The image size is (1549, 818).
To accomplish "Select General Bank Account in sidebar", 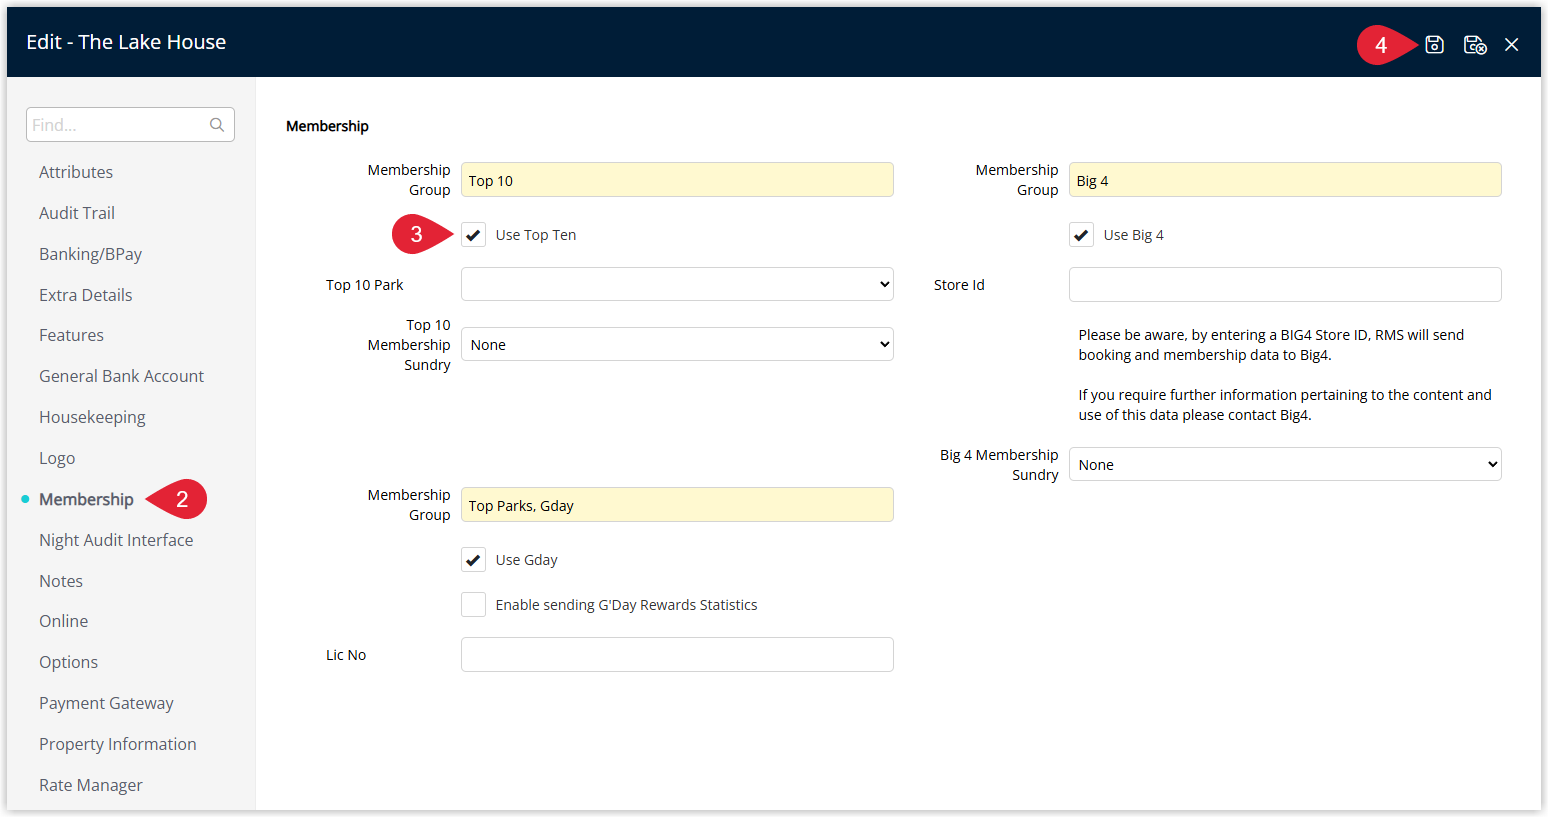I will coord(121,376).
